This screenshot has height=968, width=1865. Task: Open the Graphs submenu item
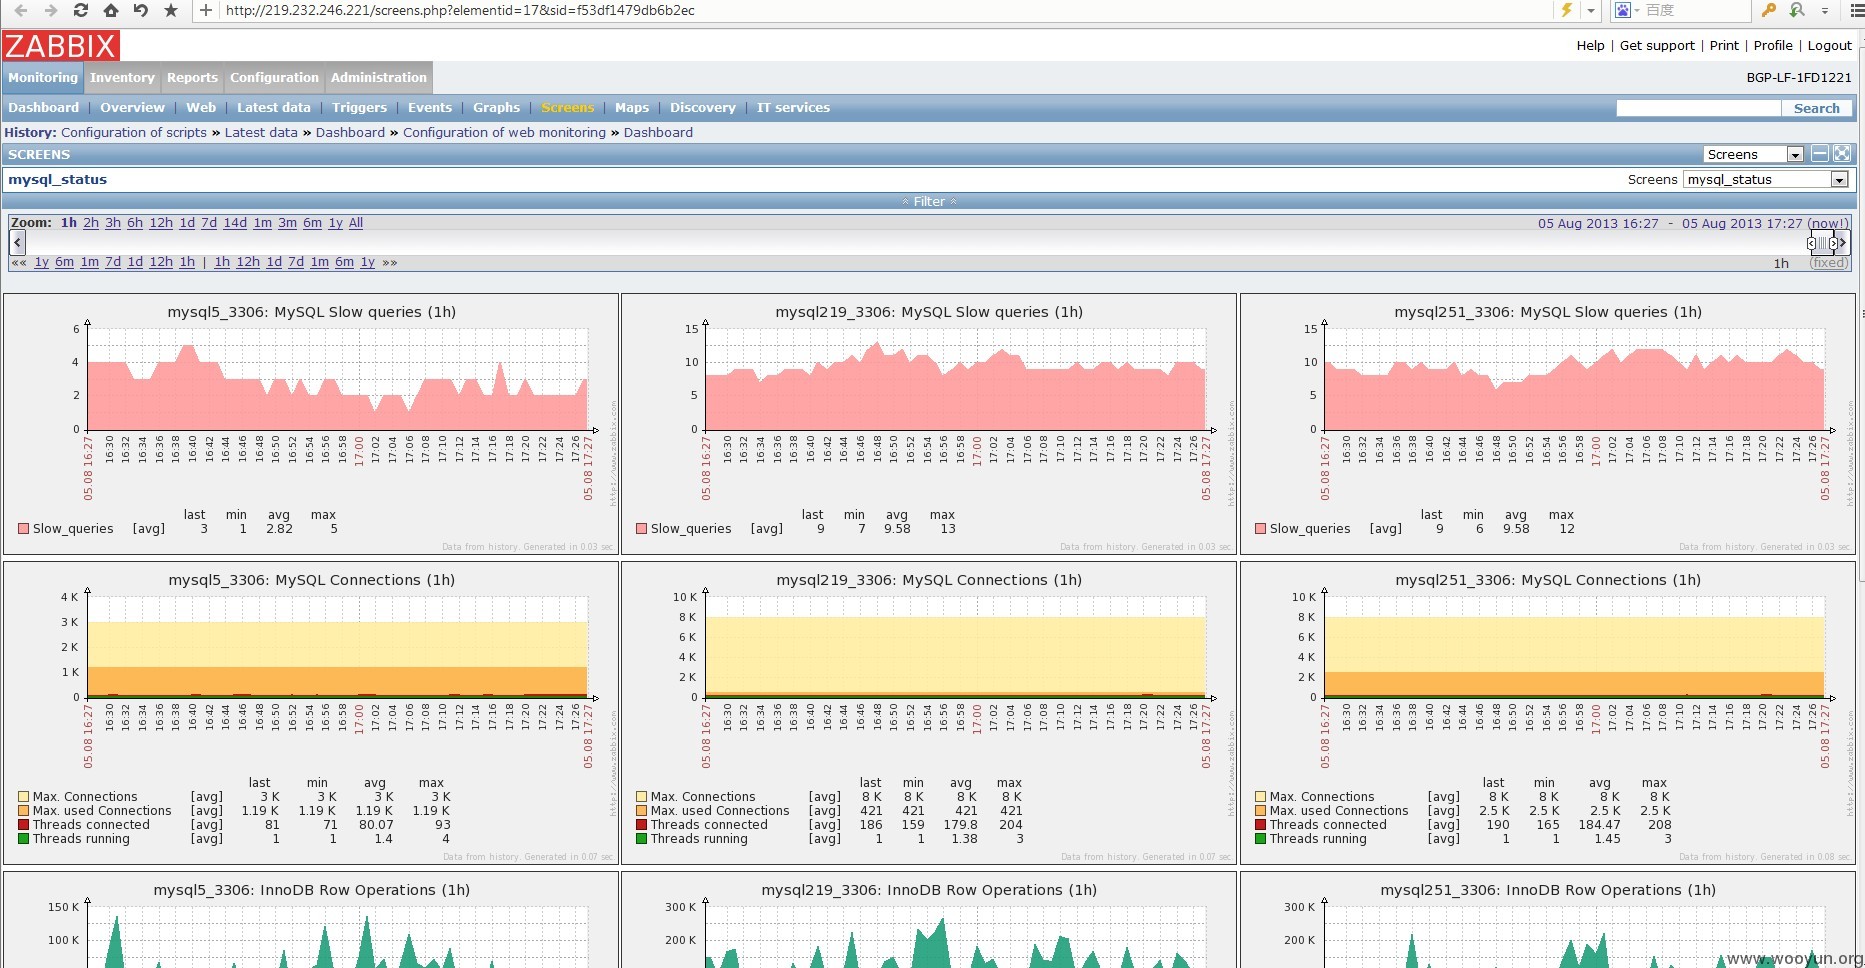pyautogui.click(x=496, y=107)
